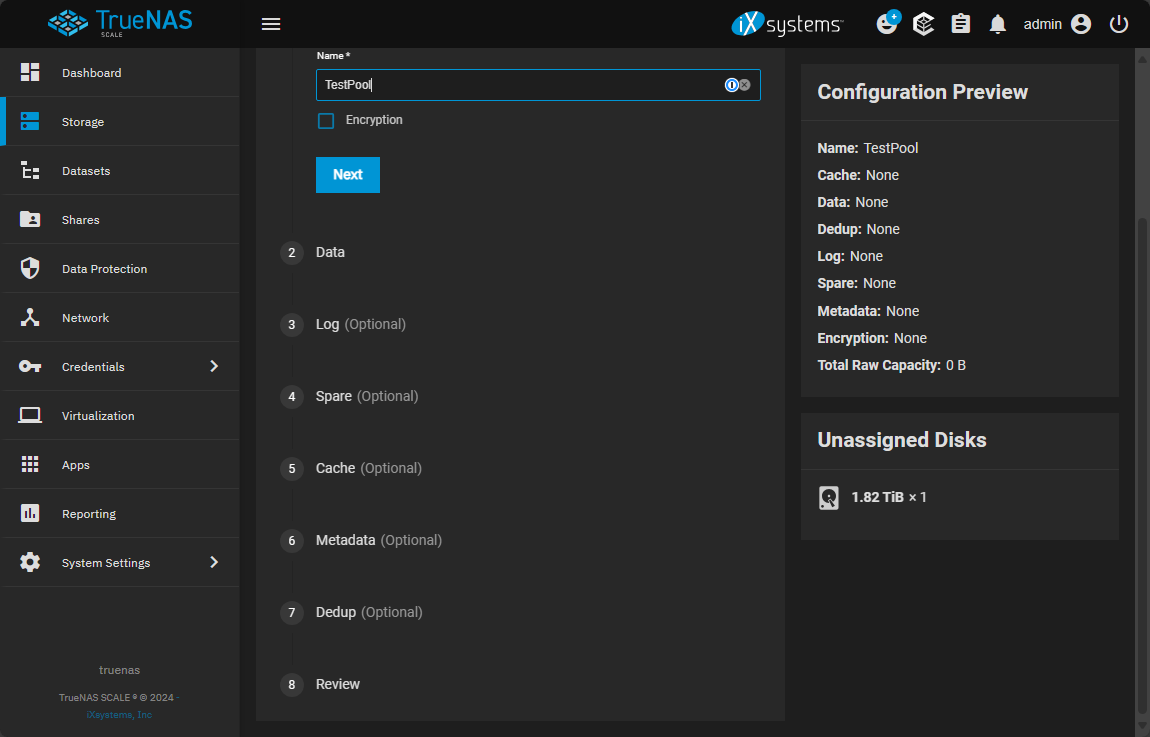Open the feedback smiley icon
This screenshot has width=1150, height=737.
[887, 23]
